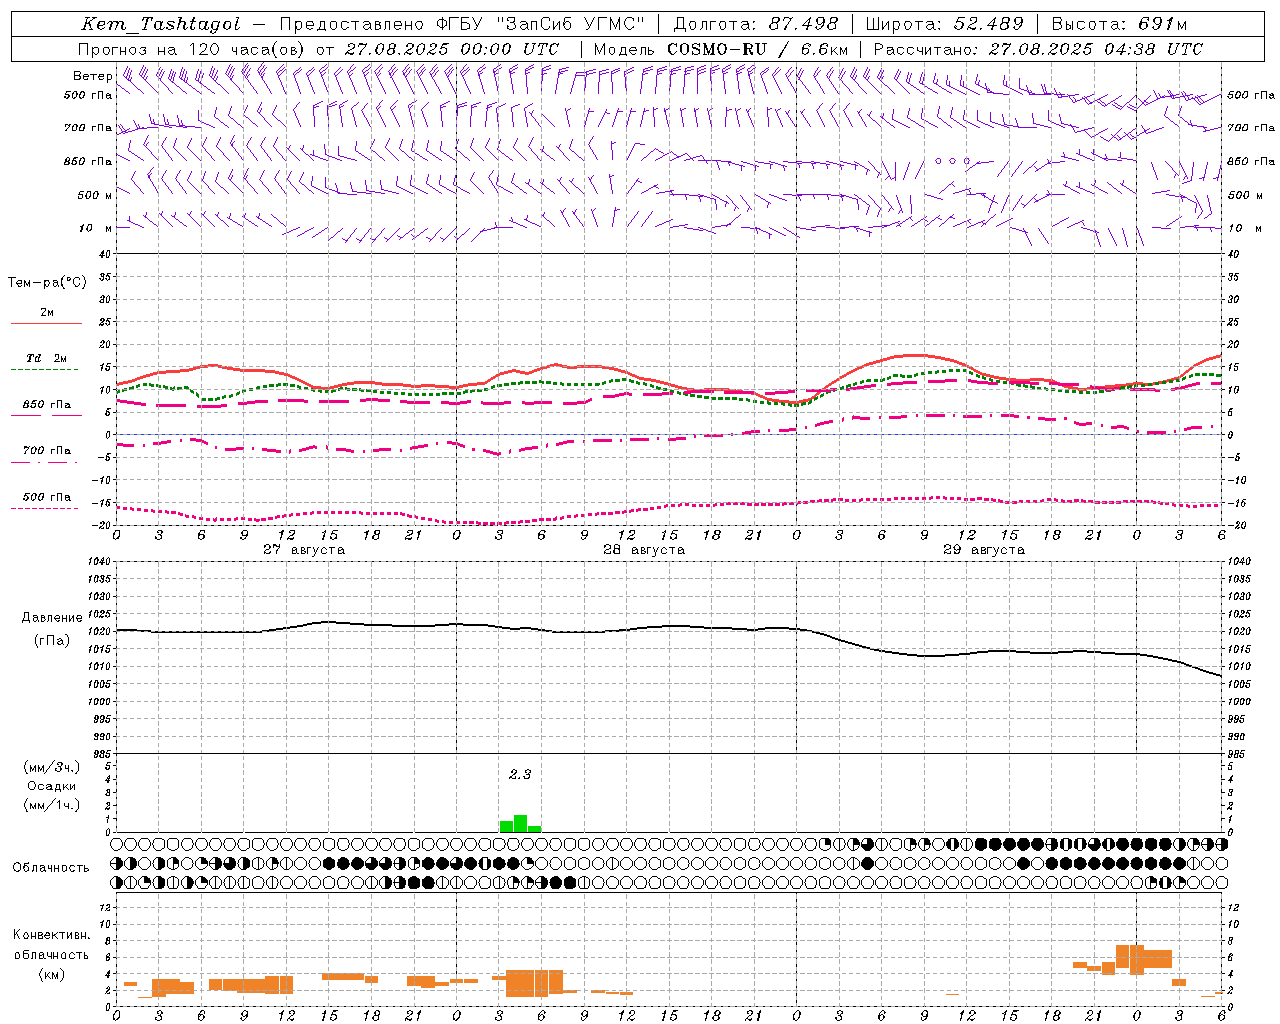Click the 'Модель COSMO-RU / 6.6км' label

click(721, 49)
